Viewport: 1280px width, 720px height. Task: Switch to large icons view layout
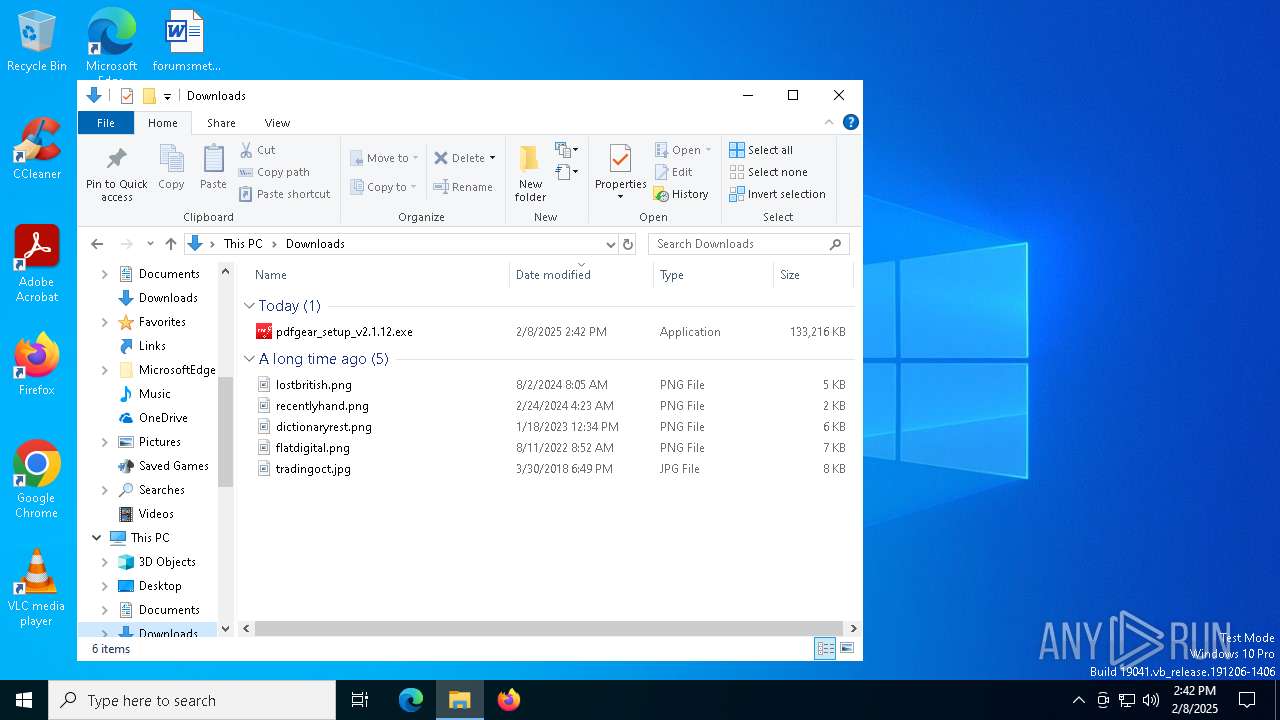click(x=847, y=649)
